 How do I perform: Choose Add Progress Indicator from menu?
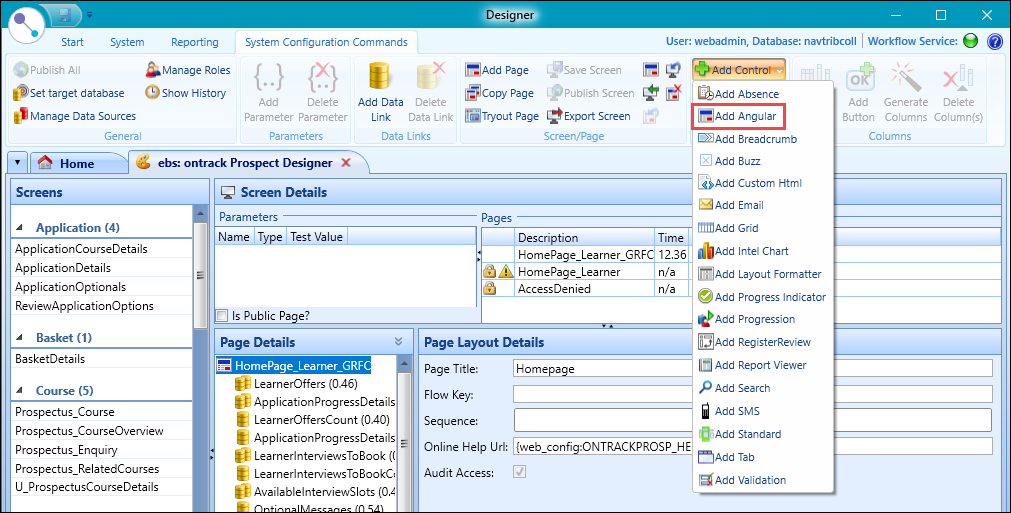(x=761, y=297)
